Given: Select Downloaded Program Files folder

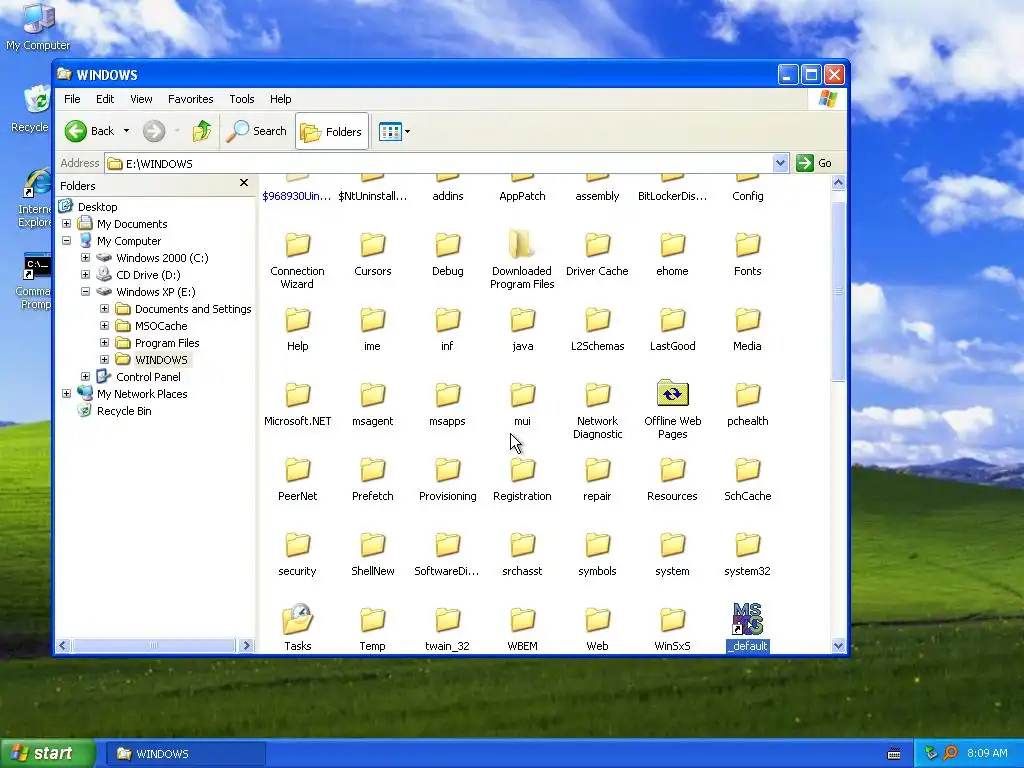Looking at the screenshot, I should [x=522, y=260].
